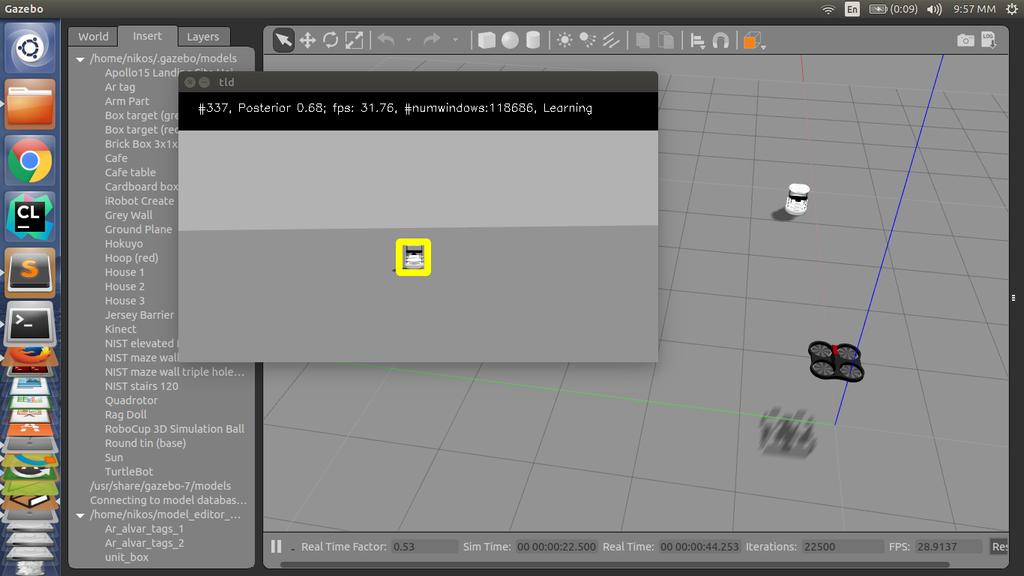Select the unit_box model
Image resolution: width=1024 pixels, height=576 pixels.
(x=127, y=557)
